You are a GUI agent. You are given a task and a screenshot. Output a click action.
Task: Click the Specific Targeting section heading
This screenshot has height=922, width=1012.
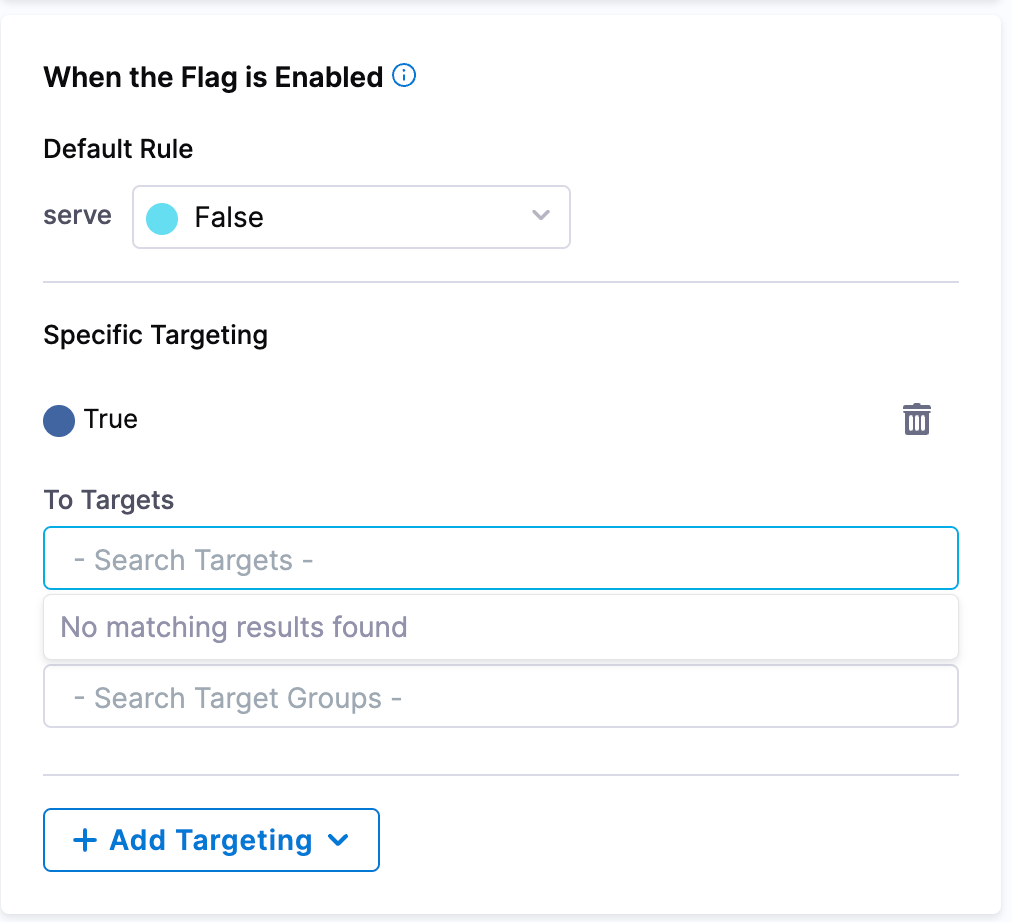pos(155,335)
